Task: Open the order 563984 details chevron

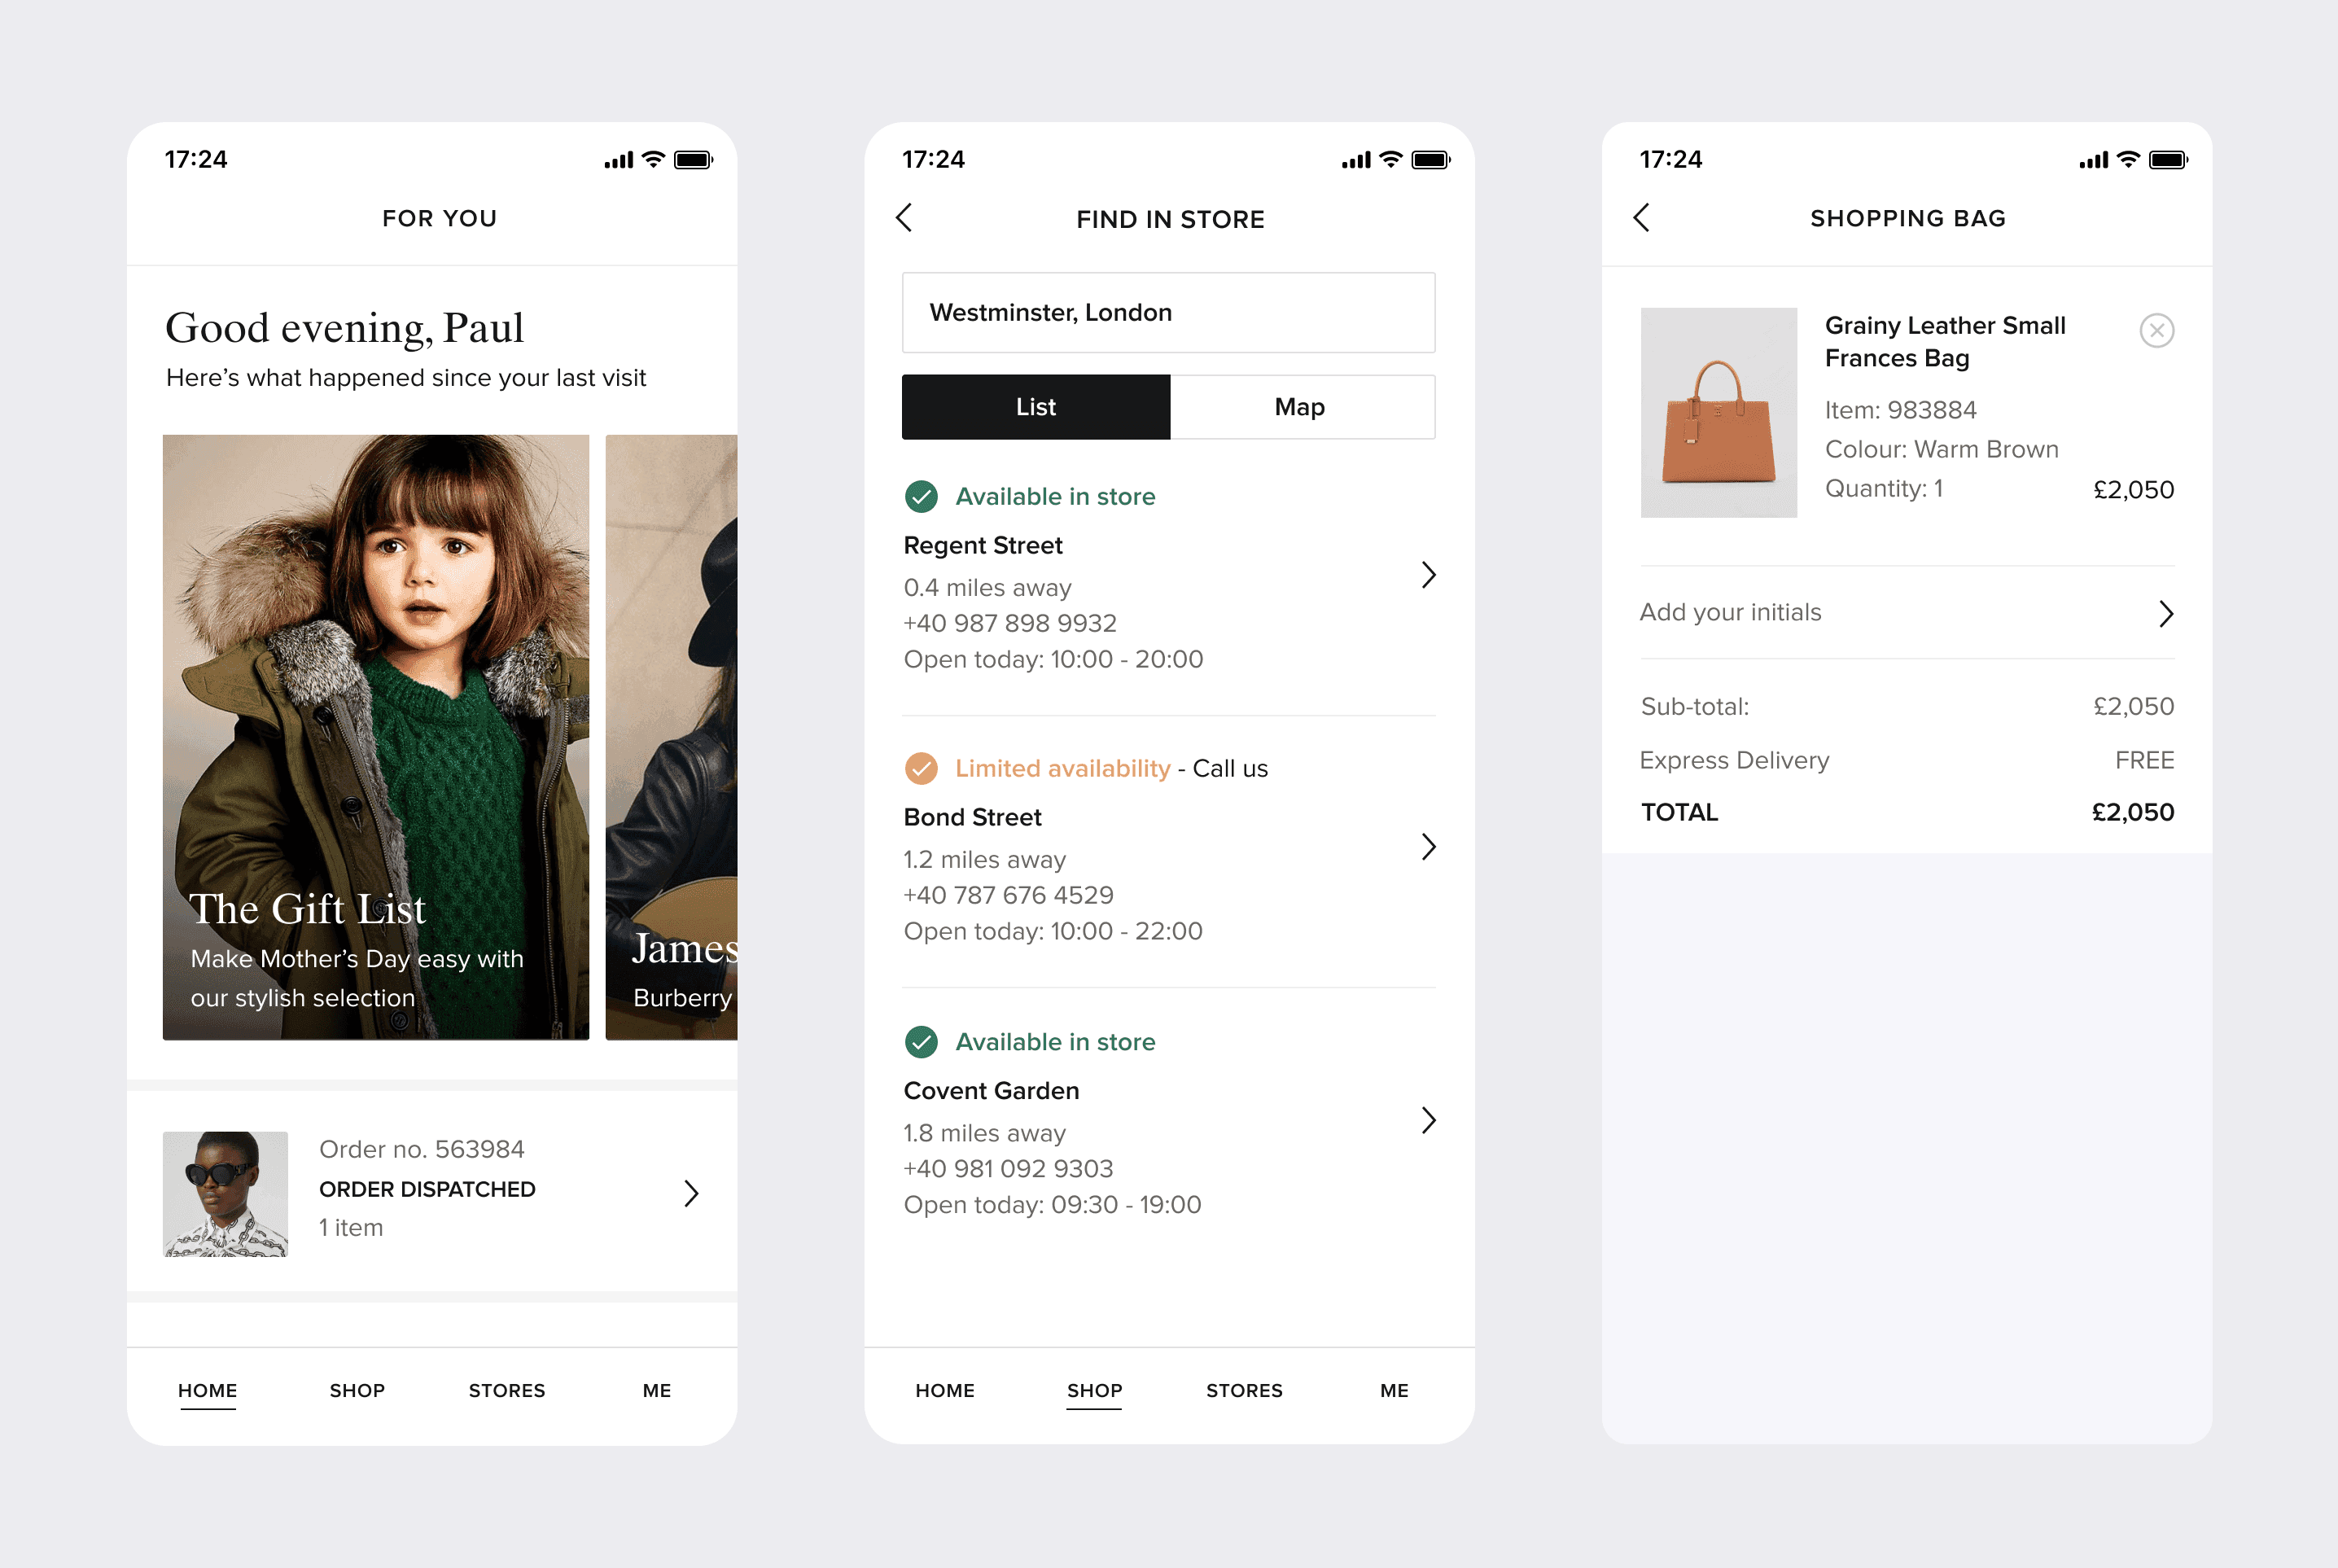Action: [691, 1193]
